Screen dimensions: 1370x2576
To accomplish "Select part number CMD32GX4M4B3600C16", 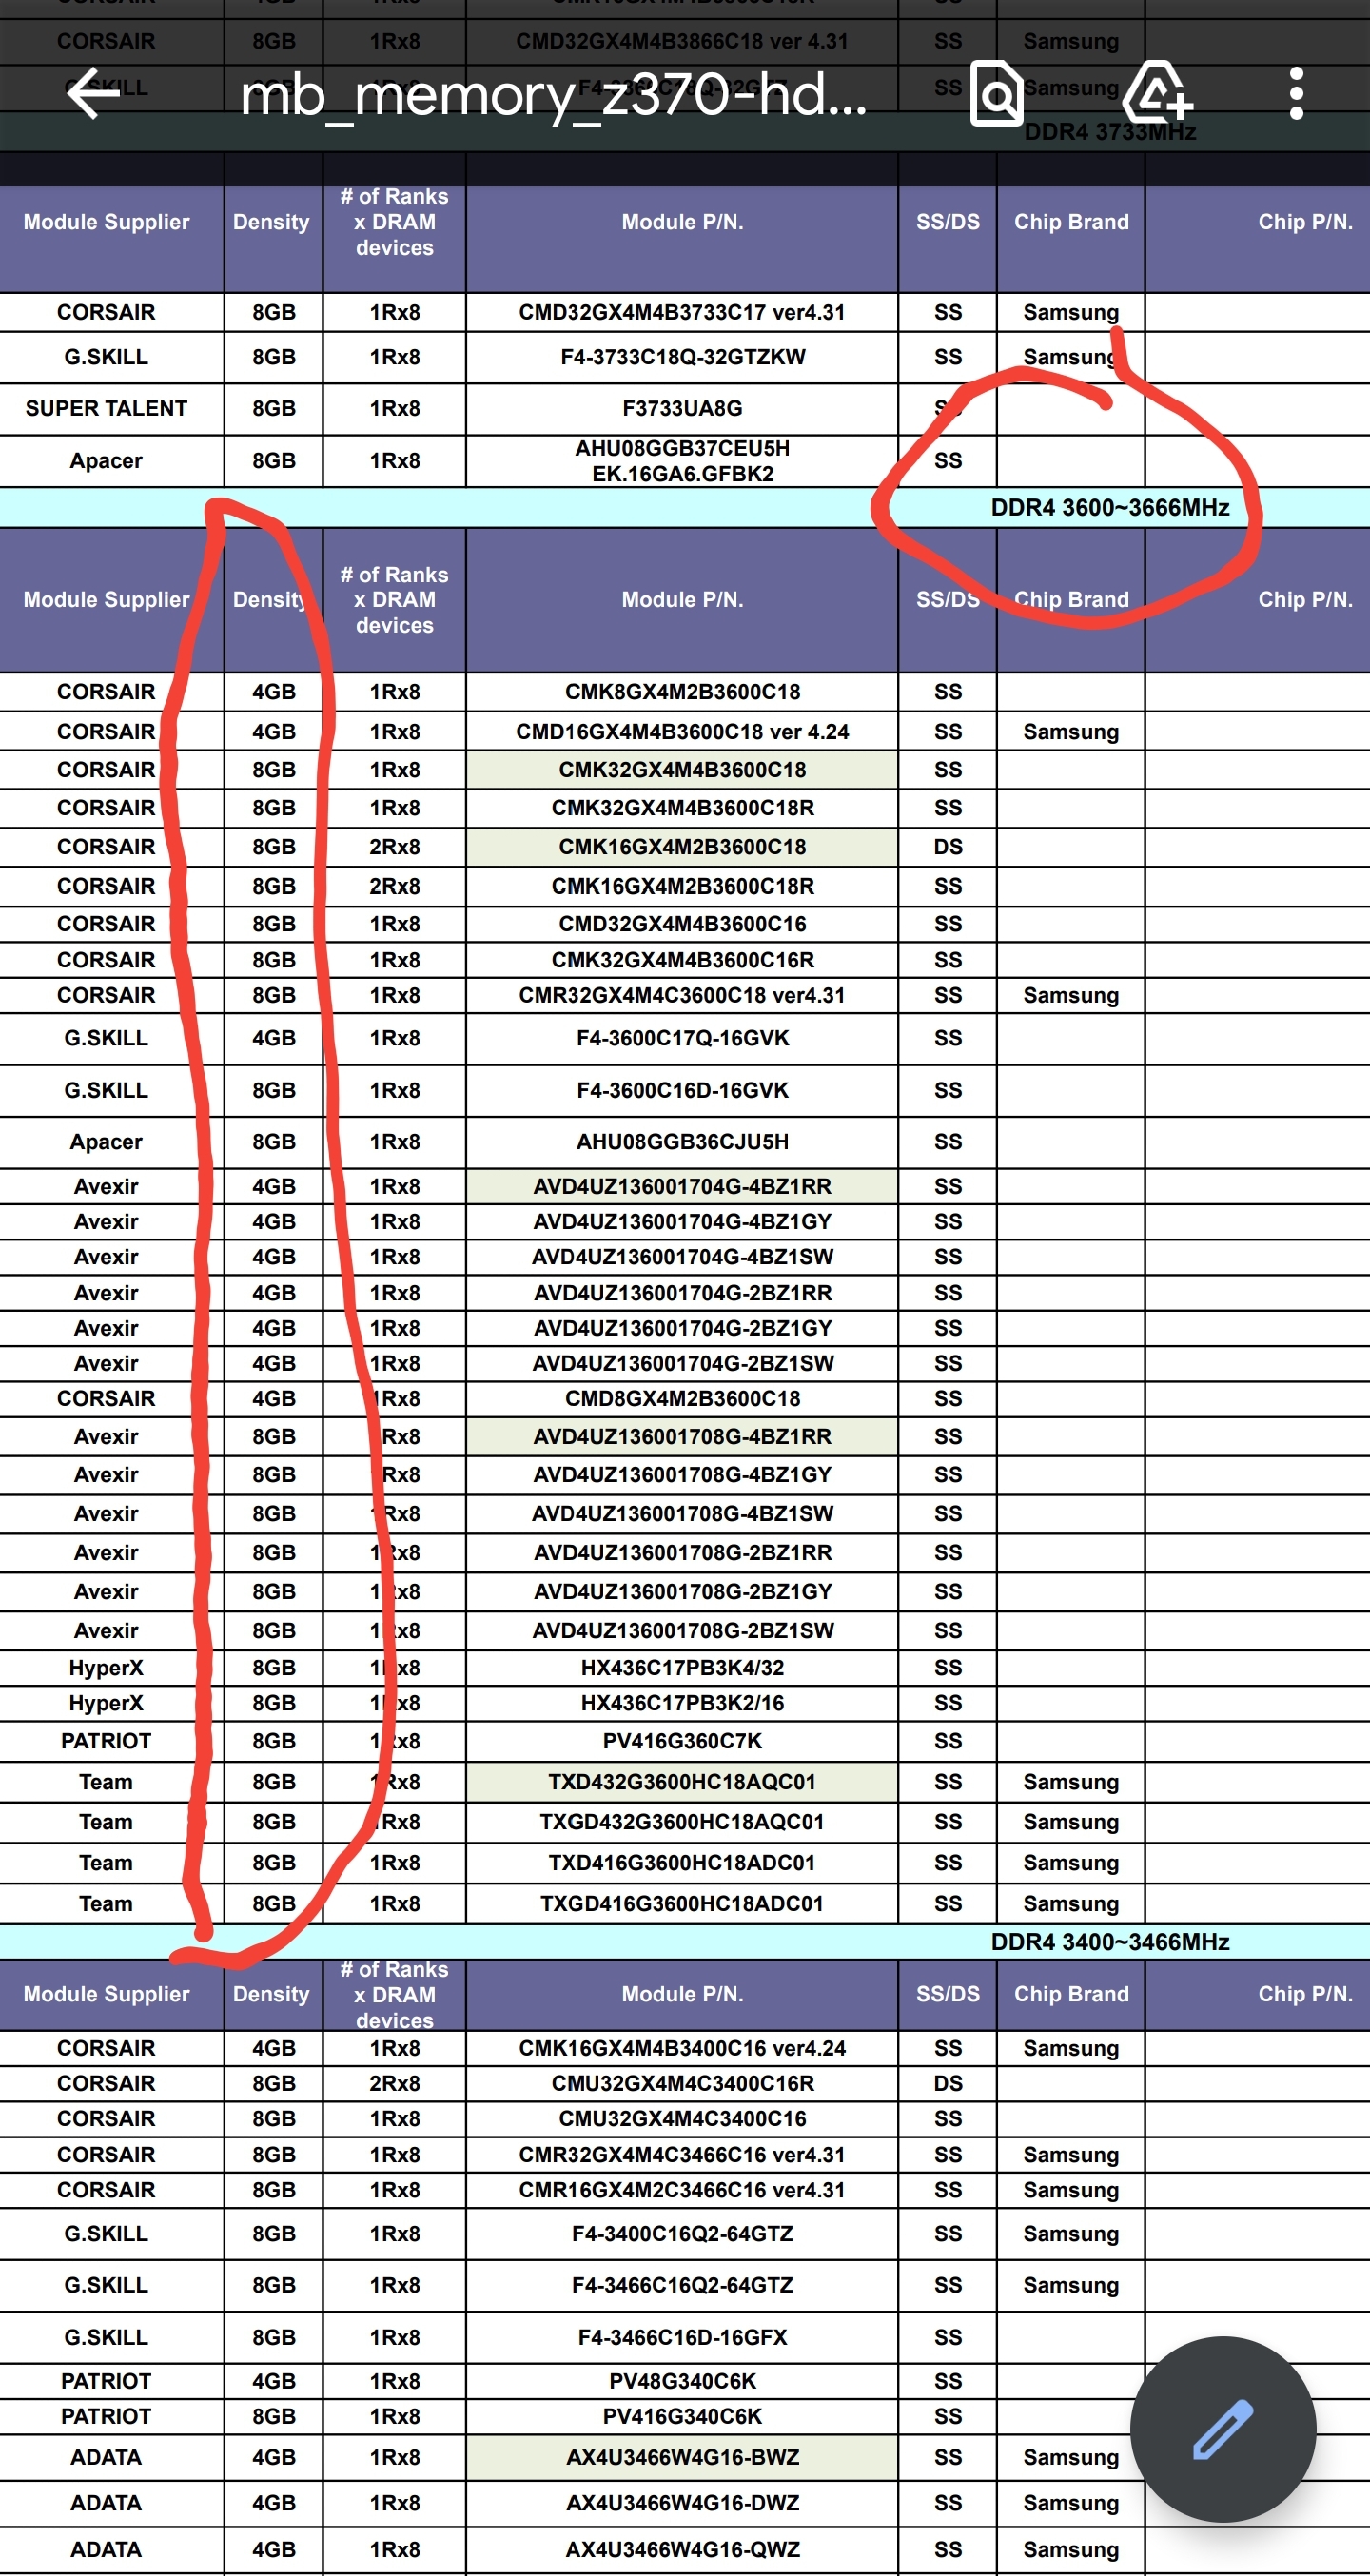I will pyautogui.click(x=682, y=924).
